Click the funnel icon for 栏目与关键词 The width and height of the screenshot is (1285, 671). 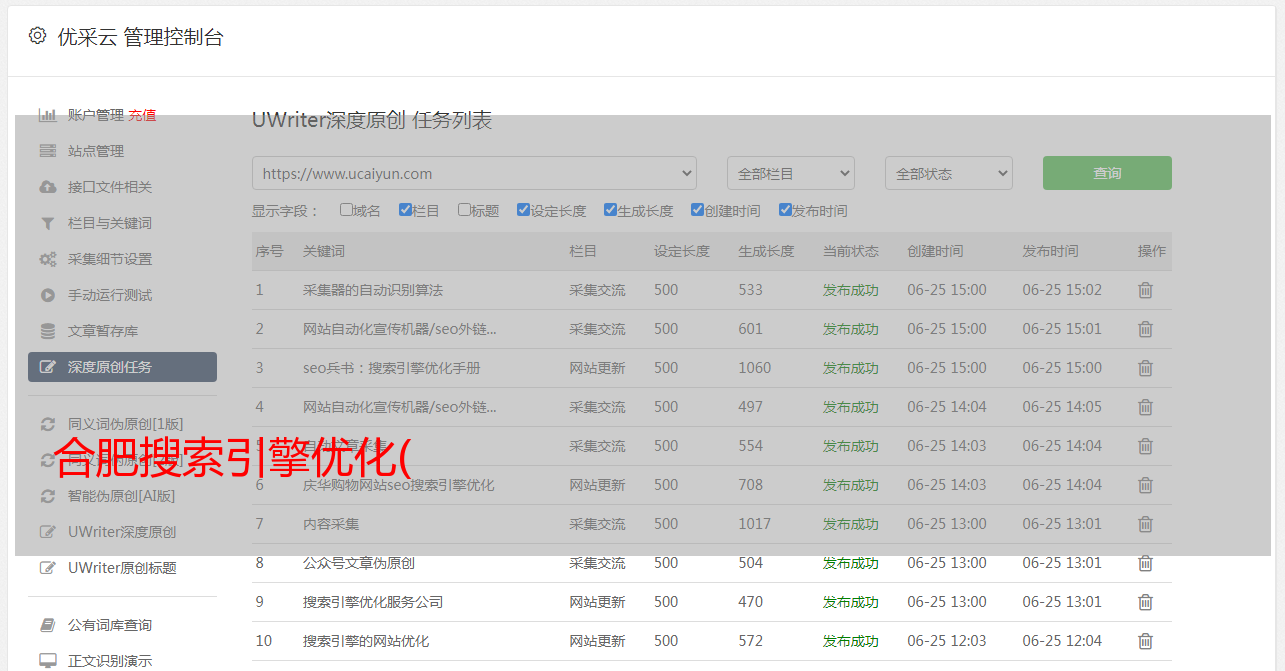click(47, 223)
